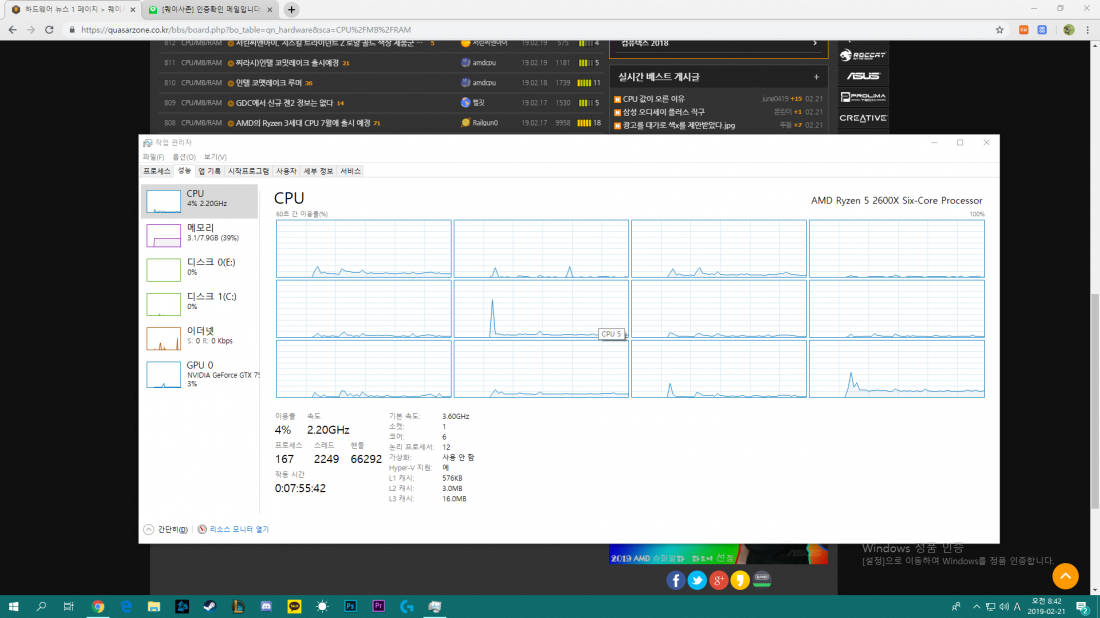Open the 컴퓨텍스 2018 chevron arrow

[815, 43]
